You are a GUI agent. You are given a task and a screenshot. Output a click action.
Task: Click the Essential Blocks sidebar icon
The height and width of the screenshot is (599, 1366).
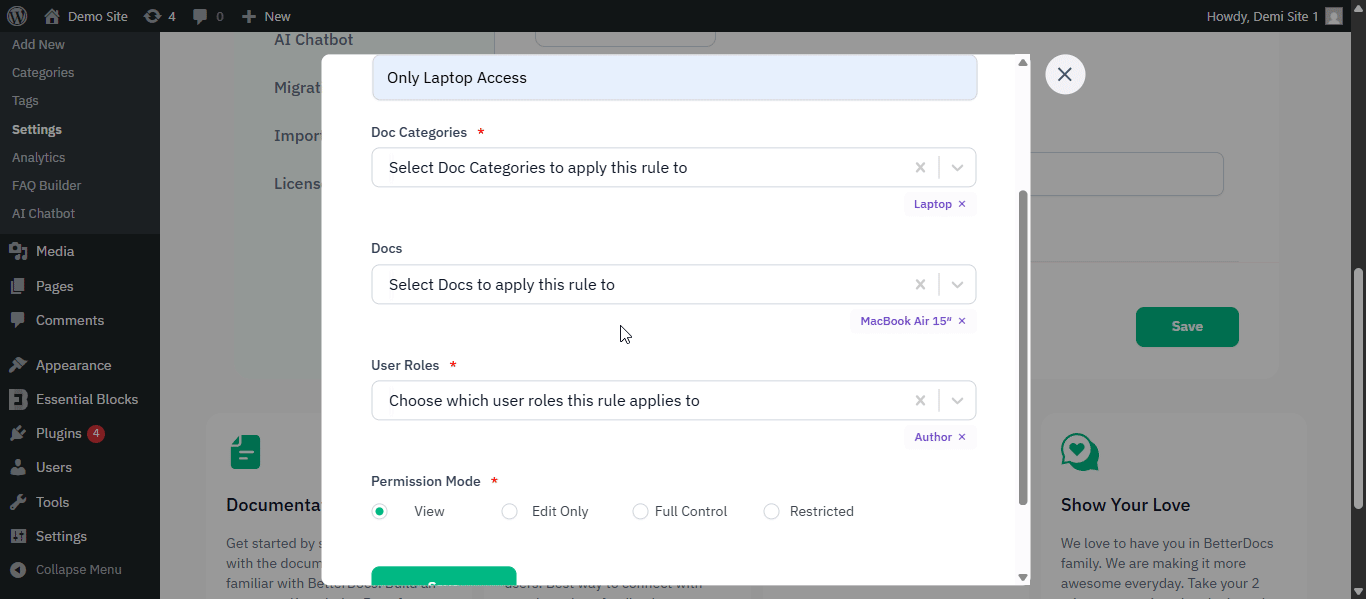pos(20,399)
